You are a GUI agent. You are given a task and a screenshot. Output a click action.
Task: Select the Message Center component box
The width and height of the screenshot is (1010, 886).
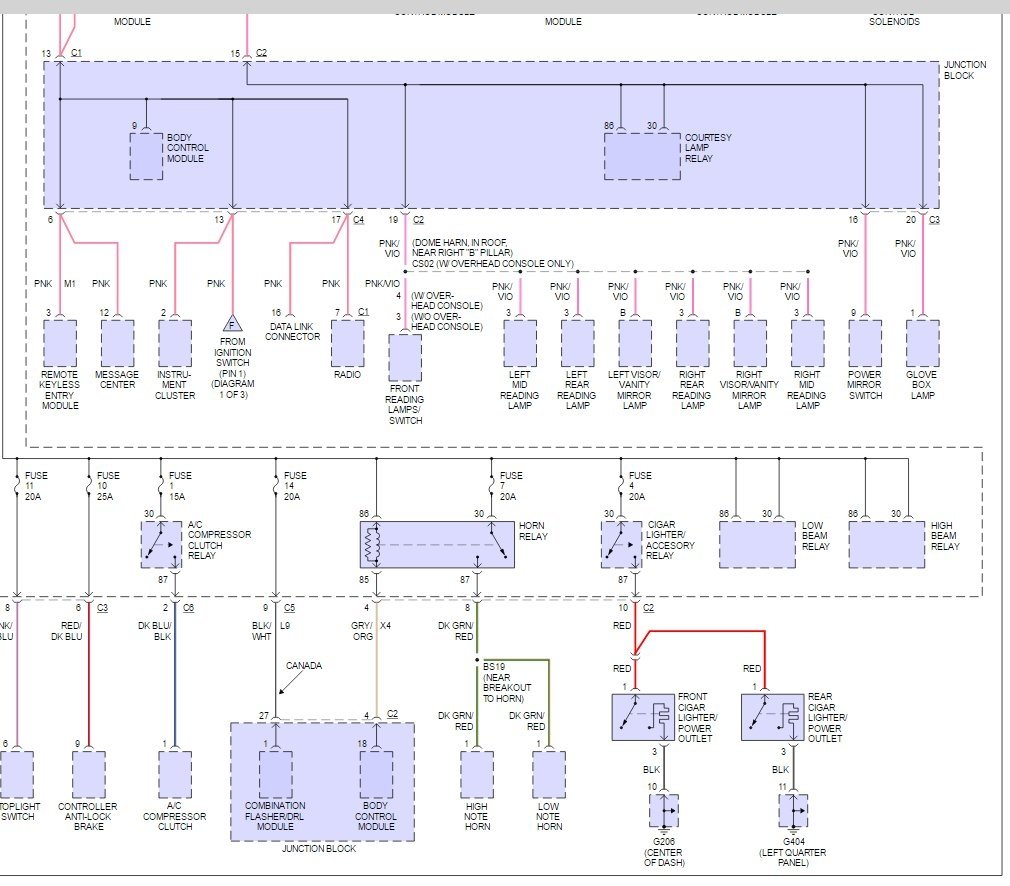pyautogui.click(x=117, y=343)
